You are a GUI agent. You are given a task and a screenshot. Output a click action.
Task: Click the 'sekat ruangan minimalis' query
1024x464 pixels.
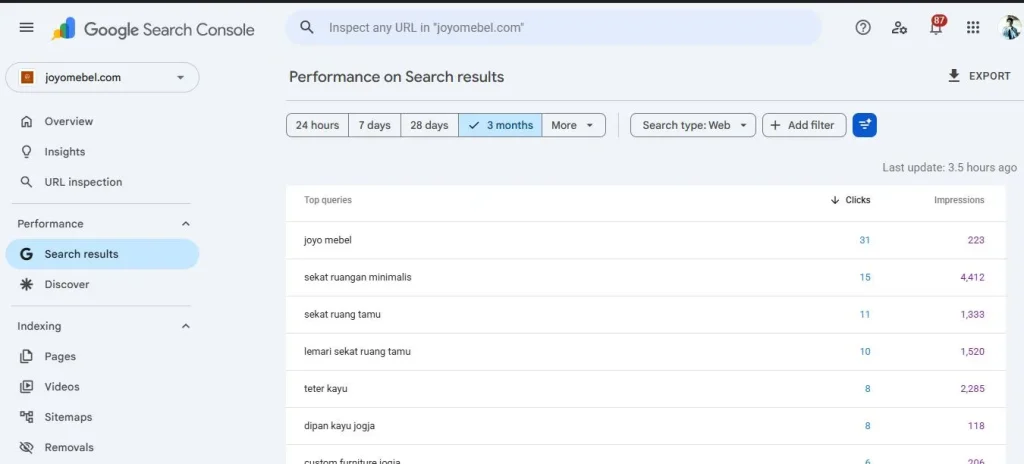(x=357, y=277)
